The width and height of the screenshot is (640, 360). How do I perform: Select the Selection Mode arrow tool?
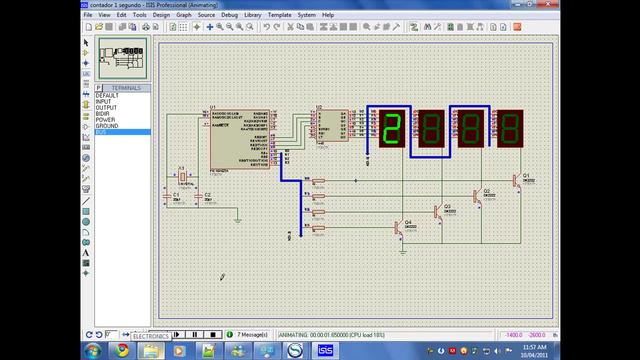pyautogui.click(x=86, y=42)
